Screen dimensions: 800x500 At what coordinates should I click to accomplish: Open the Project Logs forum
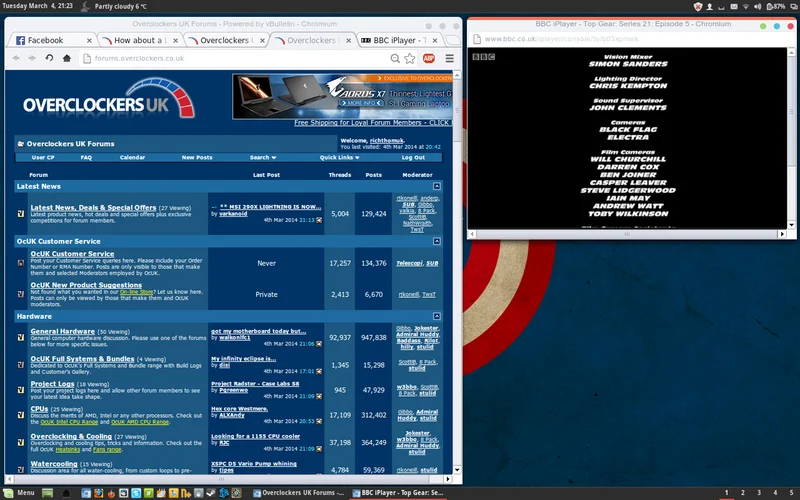(53, 384)
